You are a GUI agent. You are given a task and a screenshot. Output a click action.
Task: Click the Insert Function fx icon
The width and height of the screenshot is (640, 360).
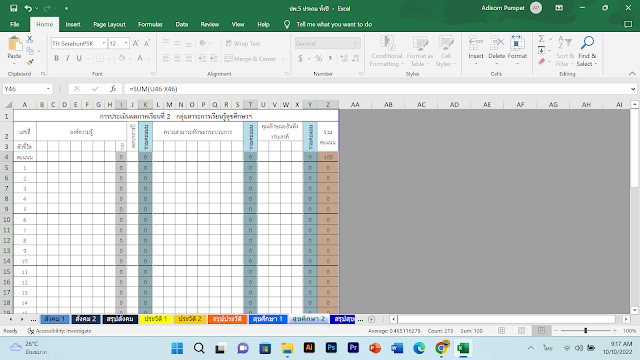click(x=113, y=89)
